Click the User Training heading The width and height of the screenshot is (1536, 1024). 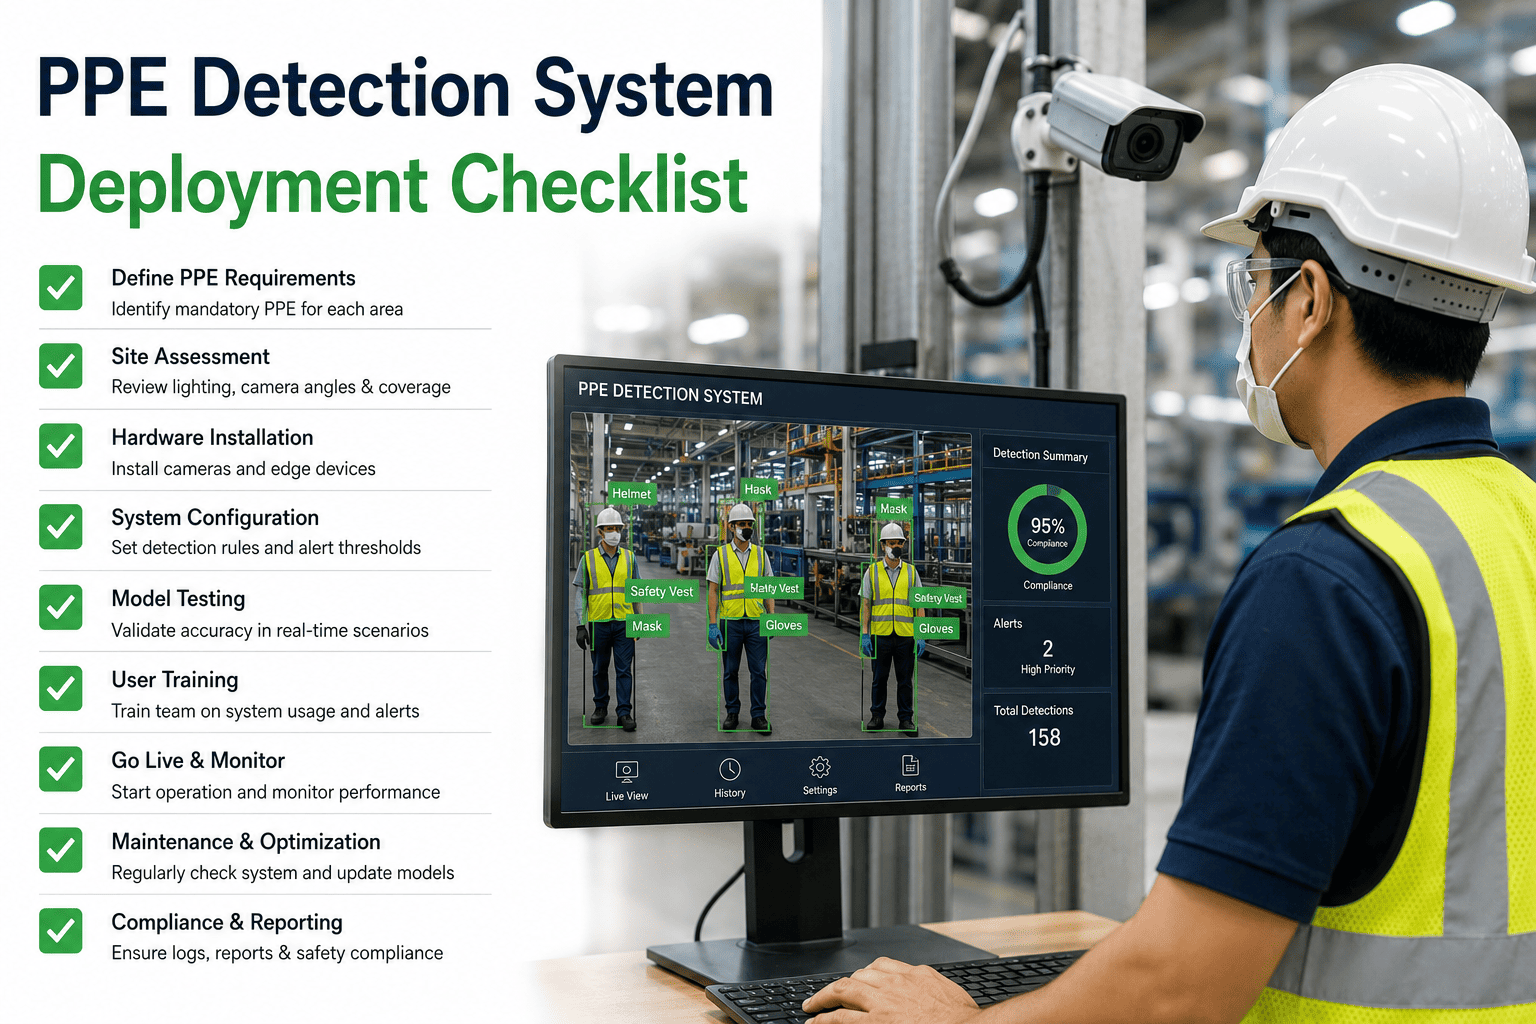175,680
